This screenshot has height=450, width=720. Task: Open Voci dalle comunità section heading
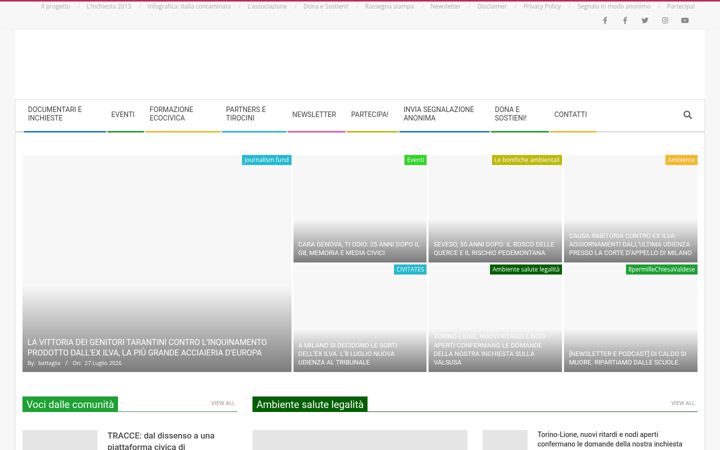point(70,404)
